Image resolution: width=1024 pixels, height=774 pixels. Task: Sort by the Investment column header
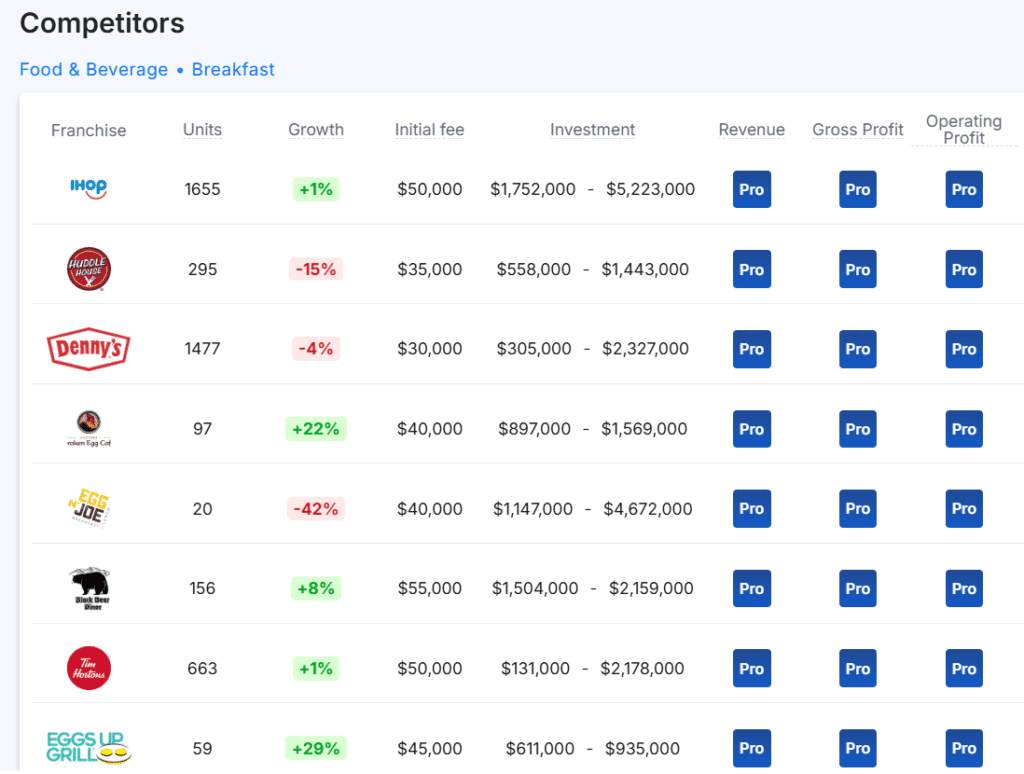[x=592, y=129]
